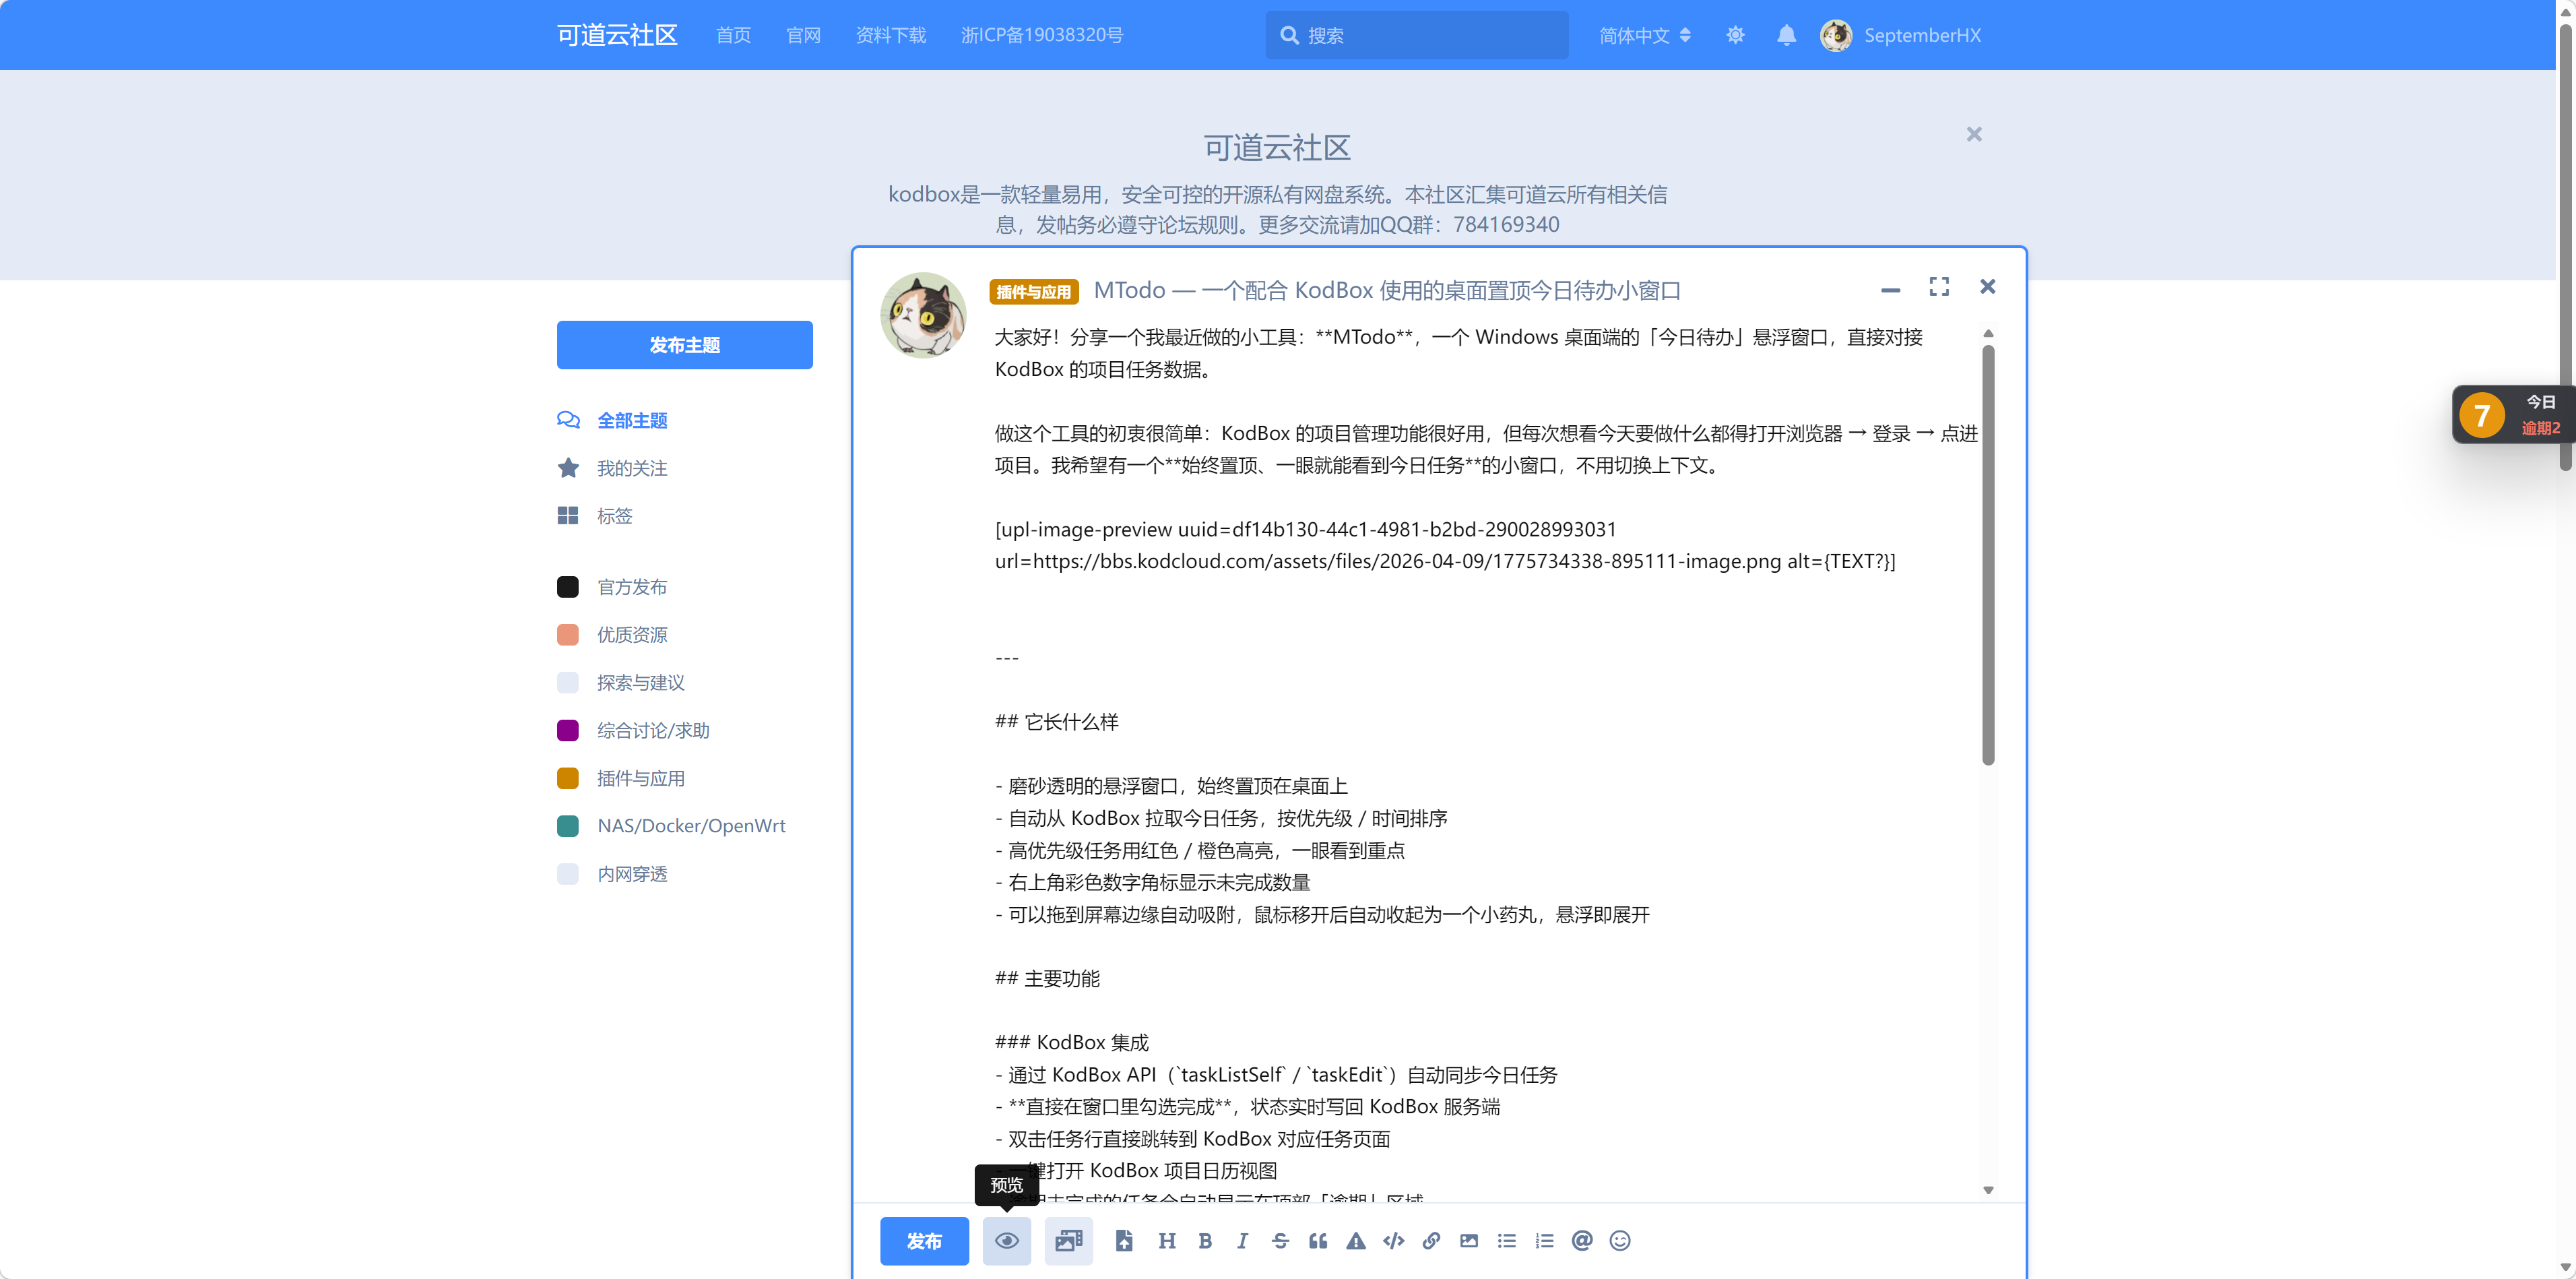Image resolution: width=2576 pixels, height=1279 pixels.
Task: Open the 官方发布 tag
Action: click(632, 587)
